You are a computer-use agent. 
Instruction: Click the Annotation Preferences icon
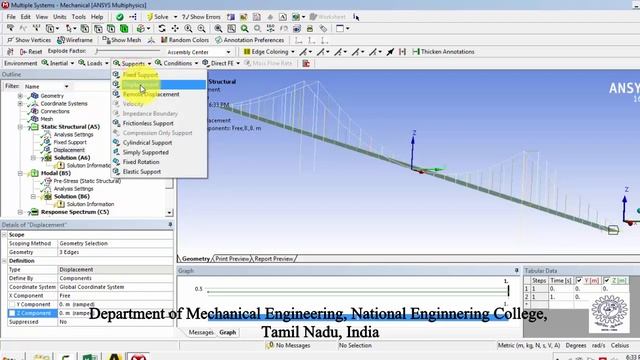coord(218,40)
